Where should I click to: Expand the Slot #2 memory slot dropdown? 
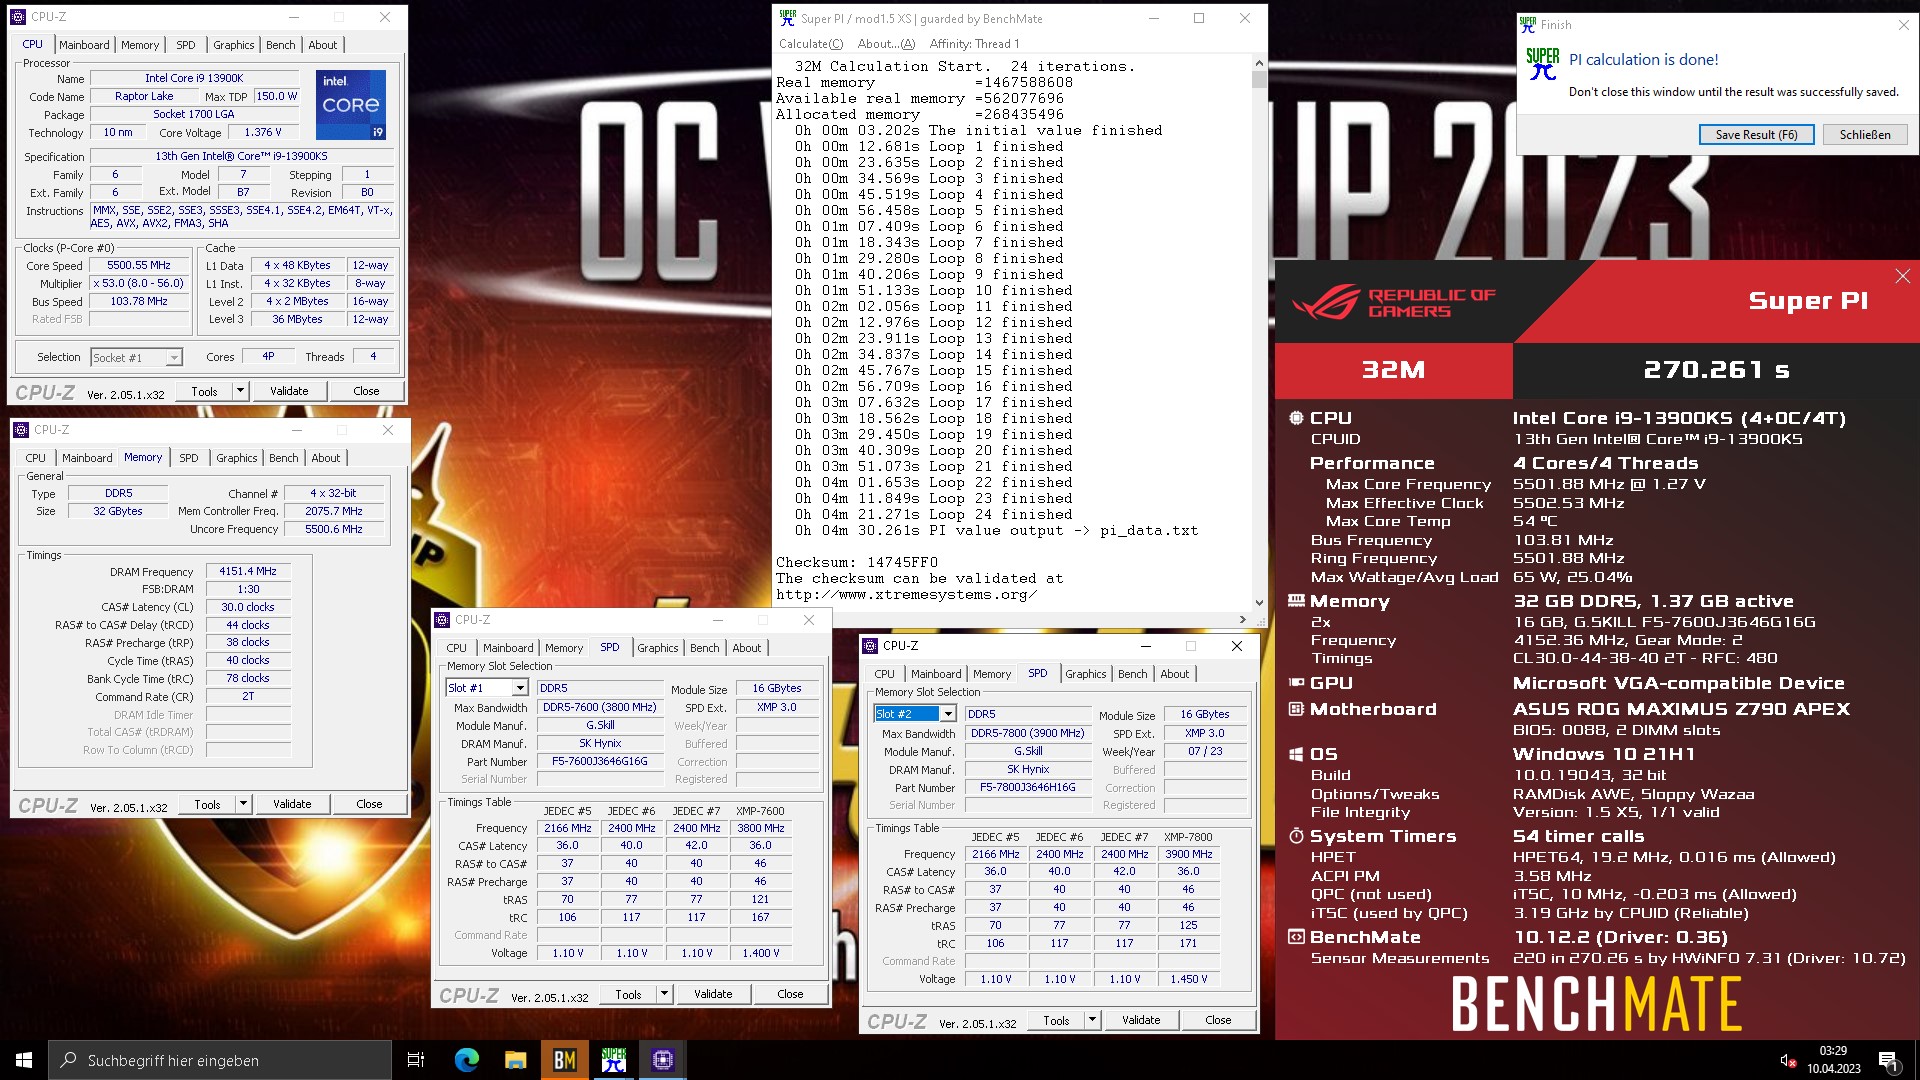pos(947,714)
